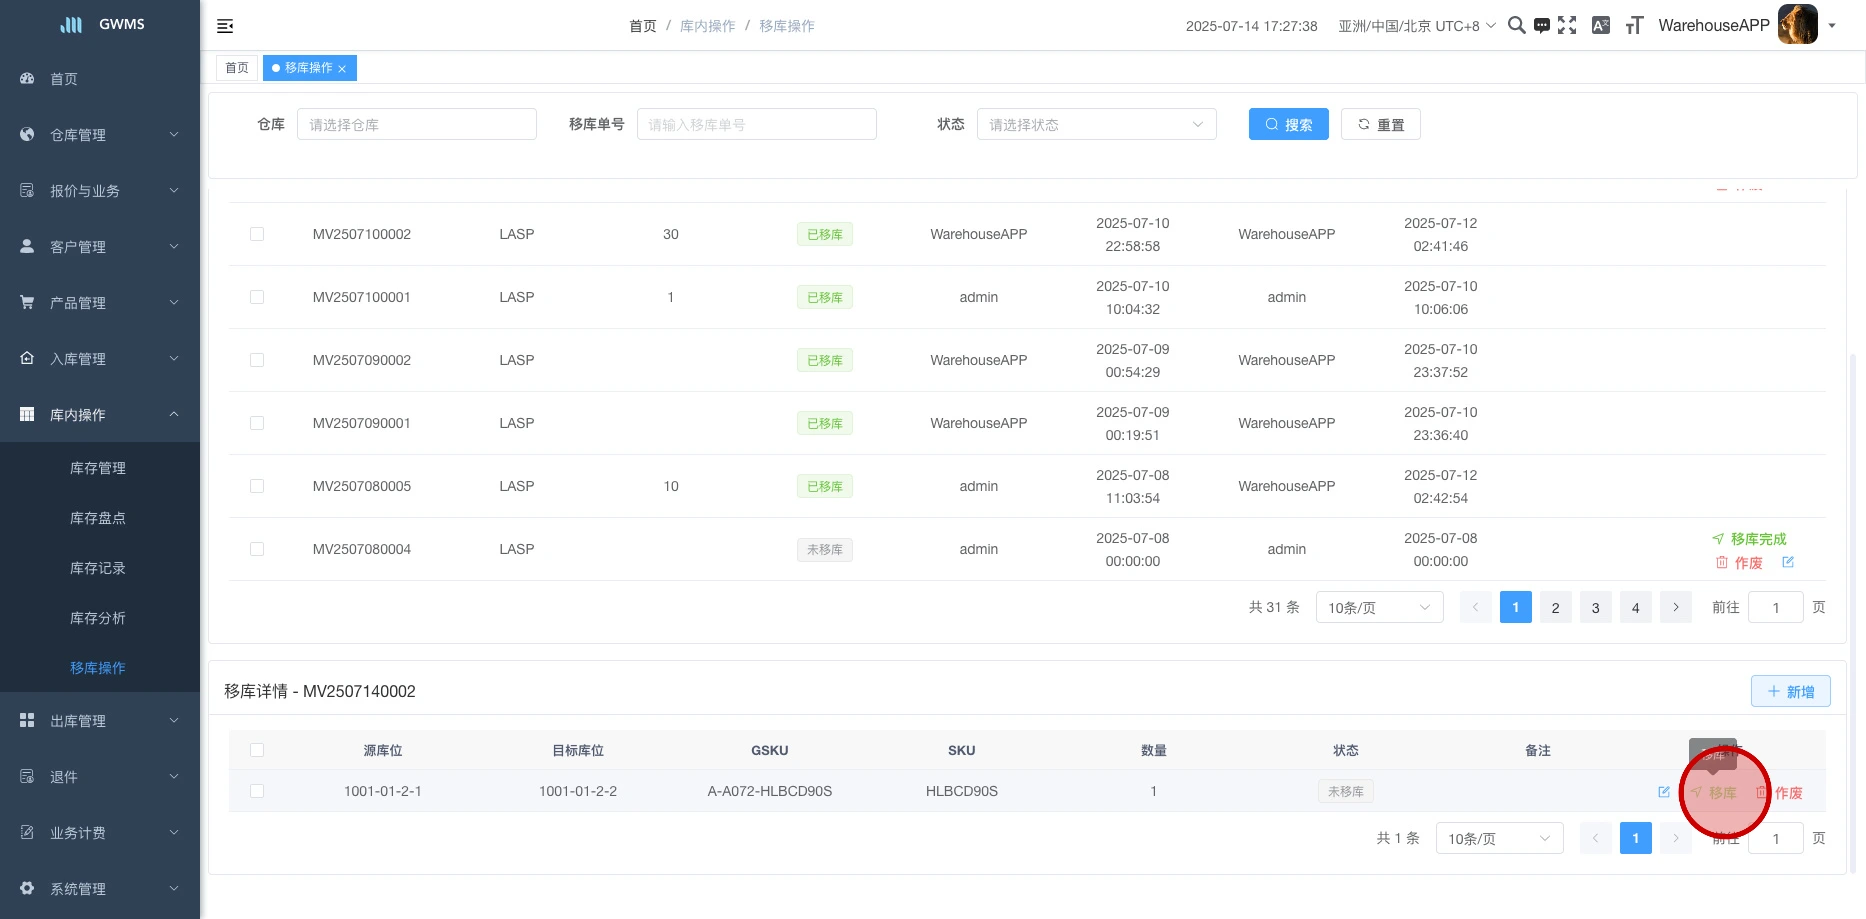
Task: Open the language translation icon
Action: [1600, 26]
